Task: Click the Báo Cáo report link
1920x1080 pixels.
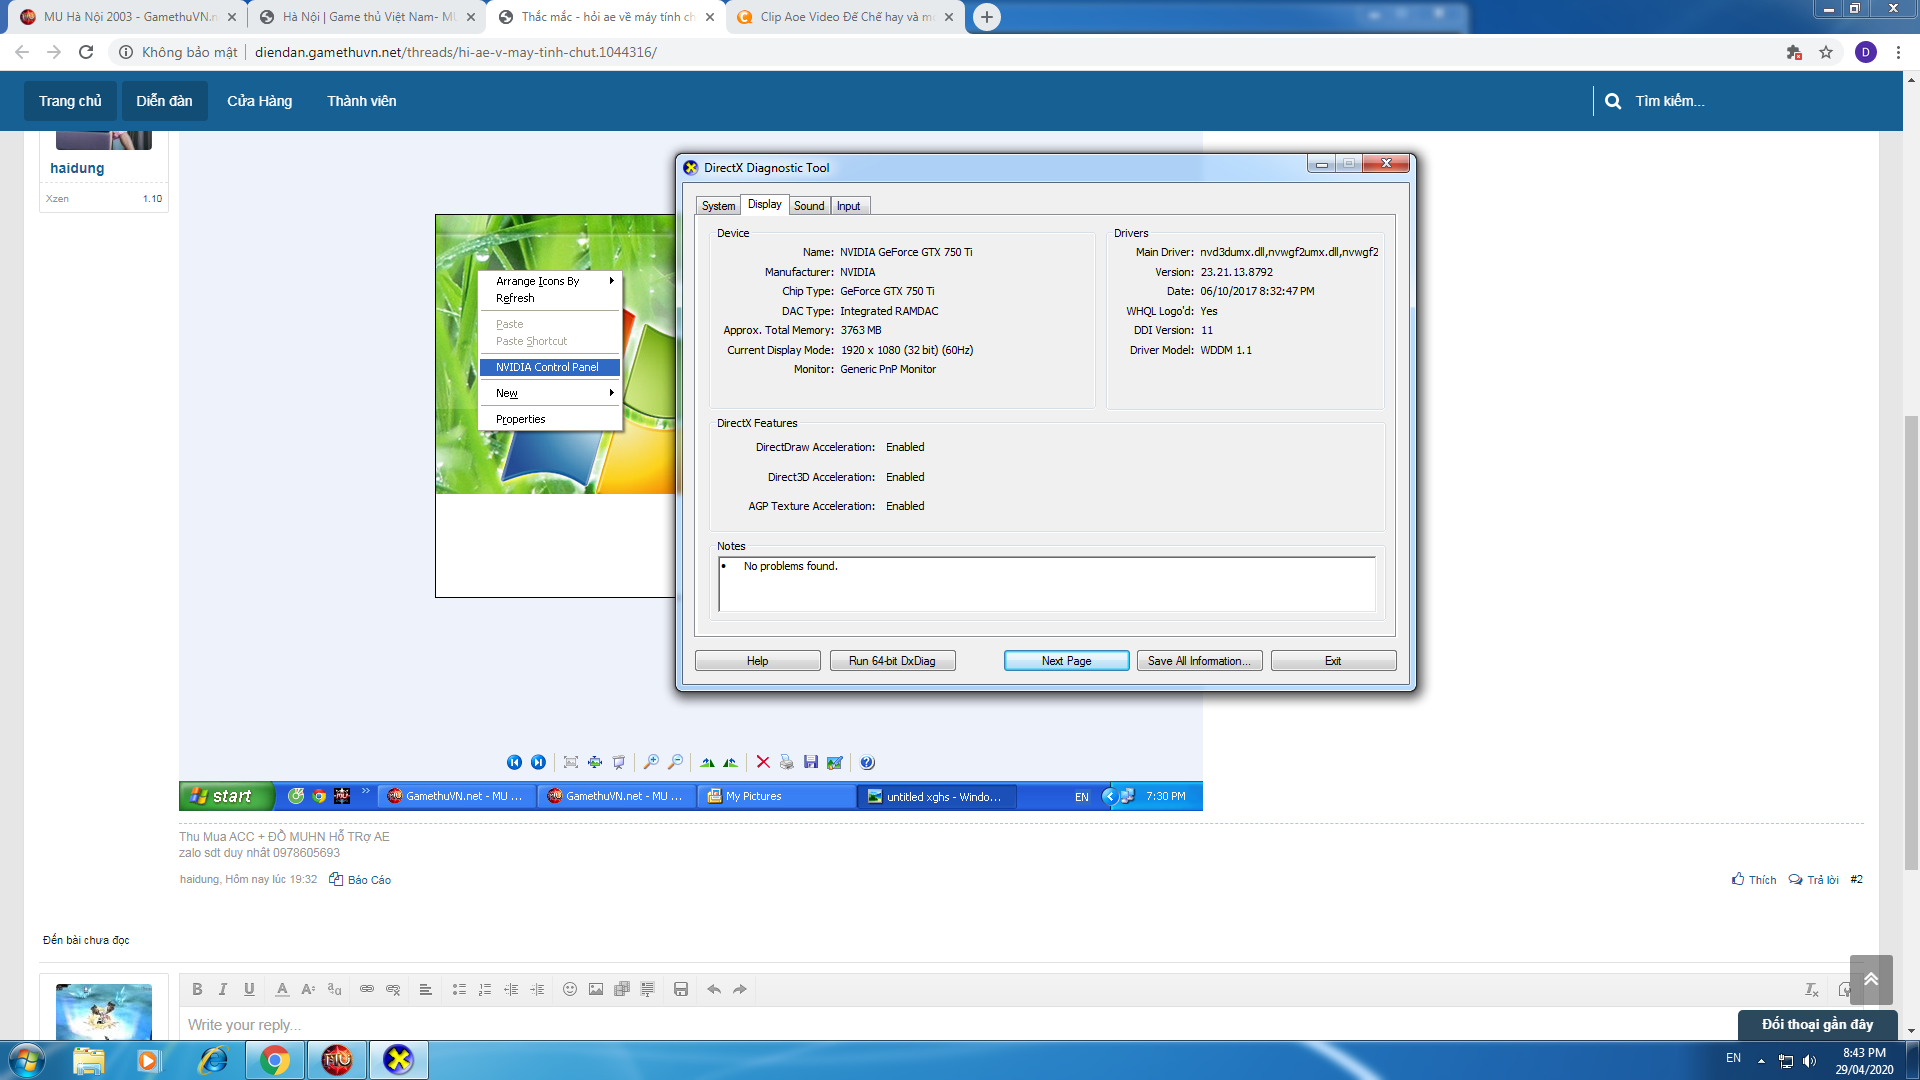Action: 369,880
